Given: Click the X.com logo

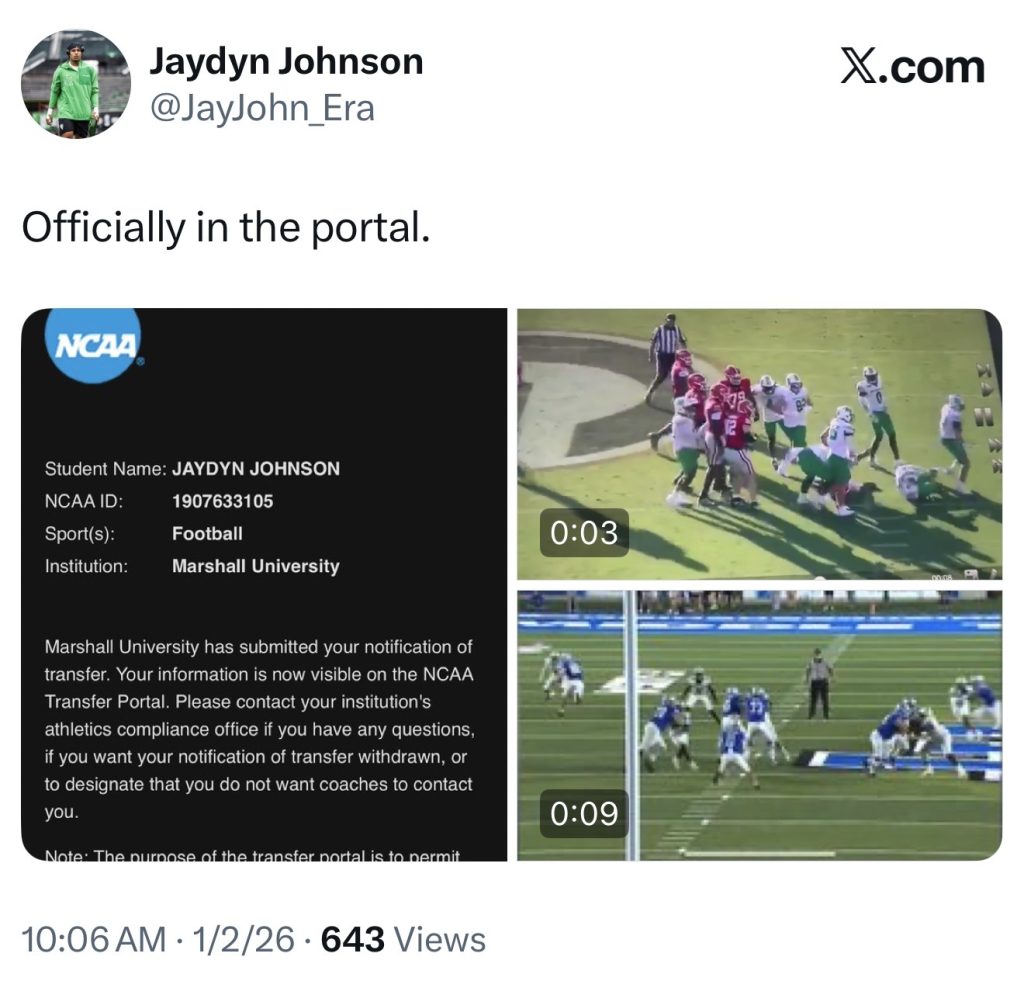Looking at the screenshot, I should pos(912,67).
